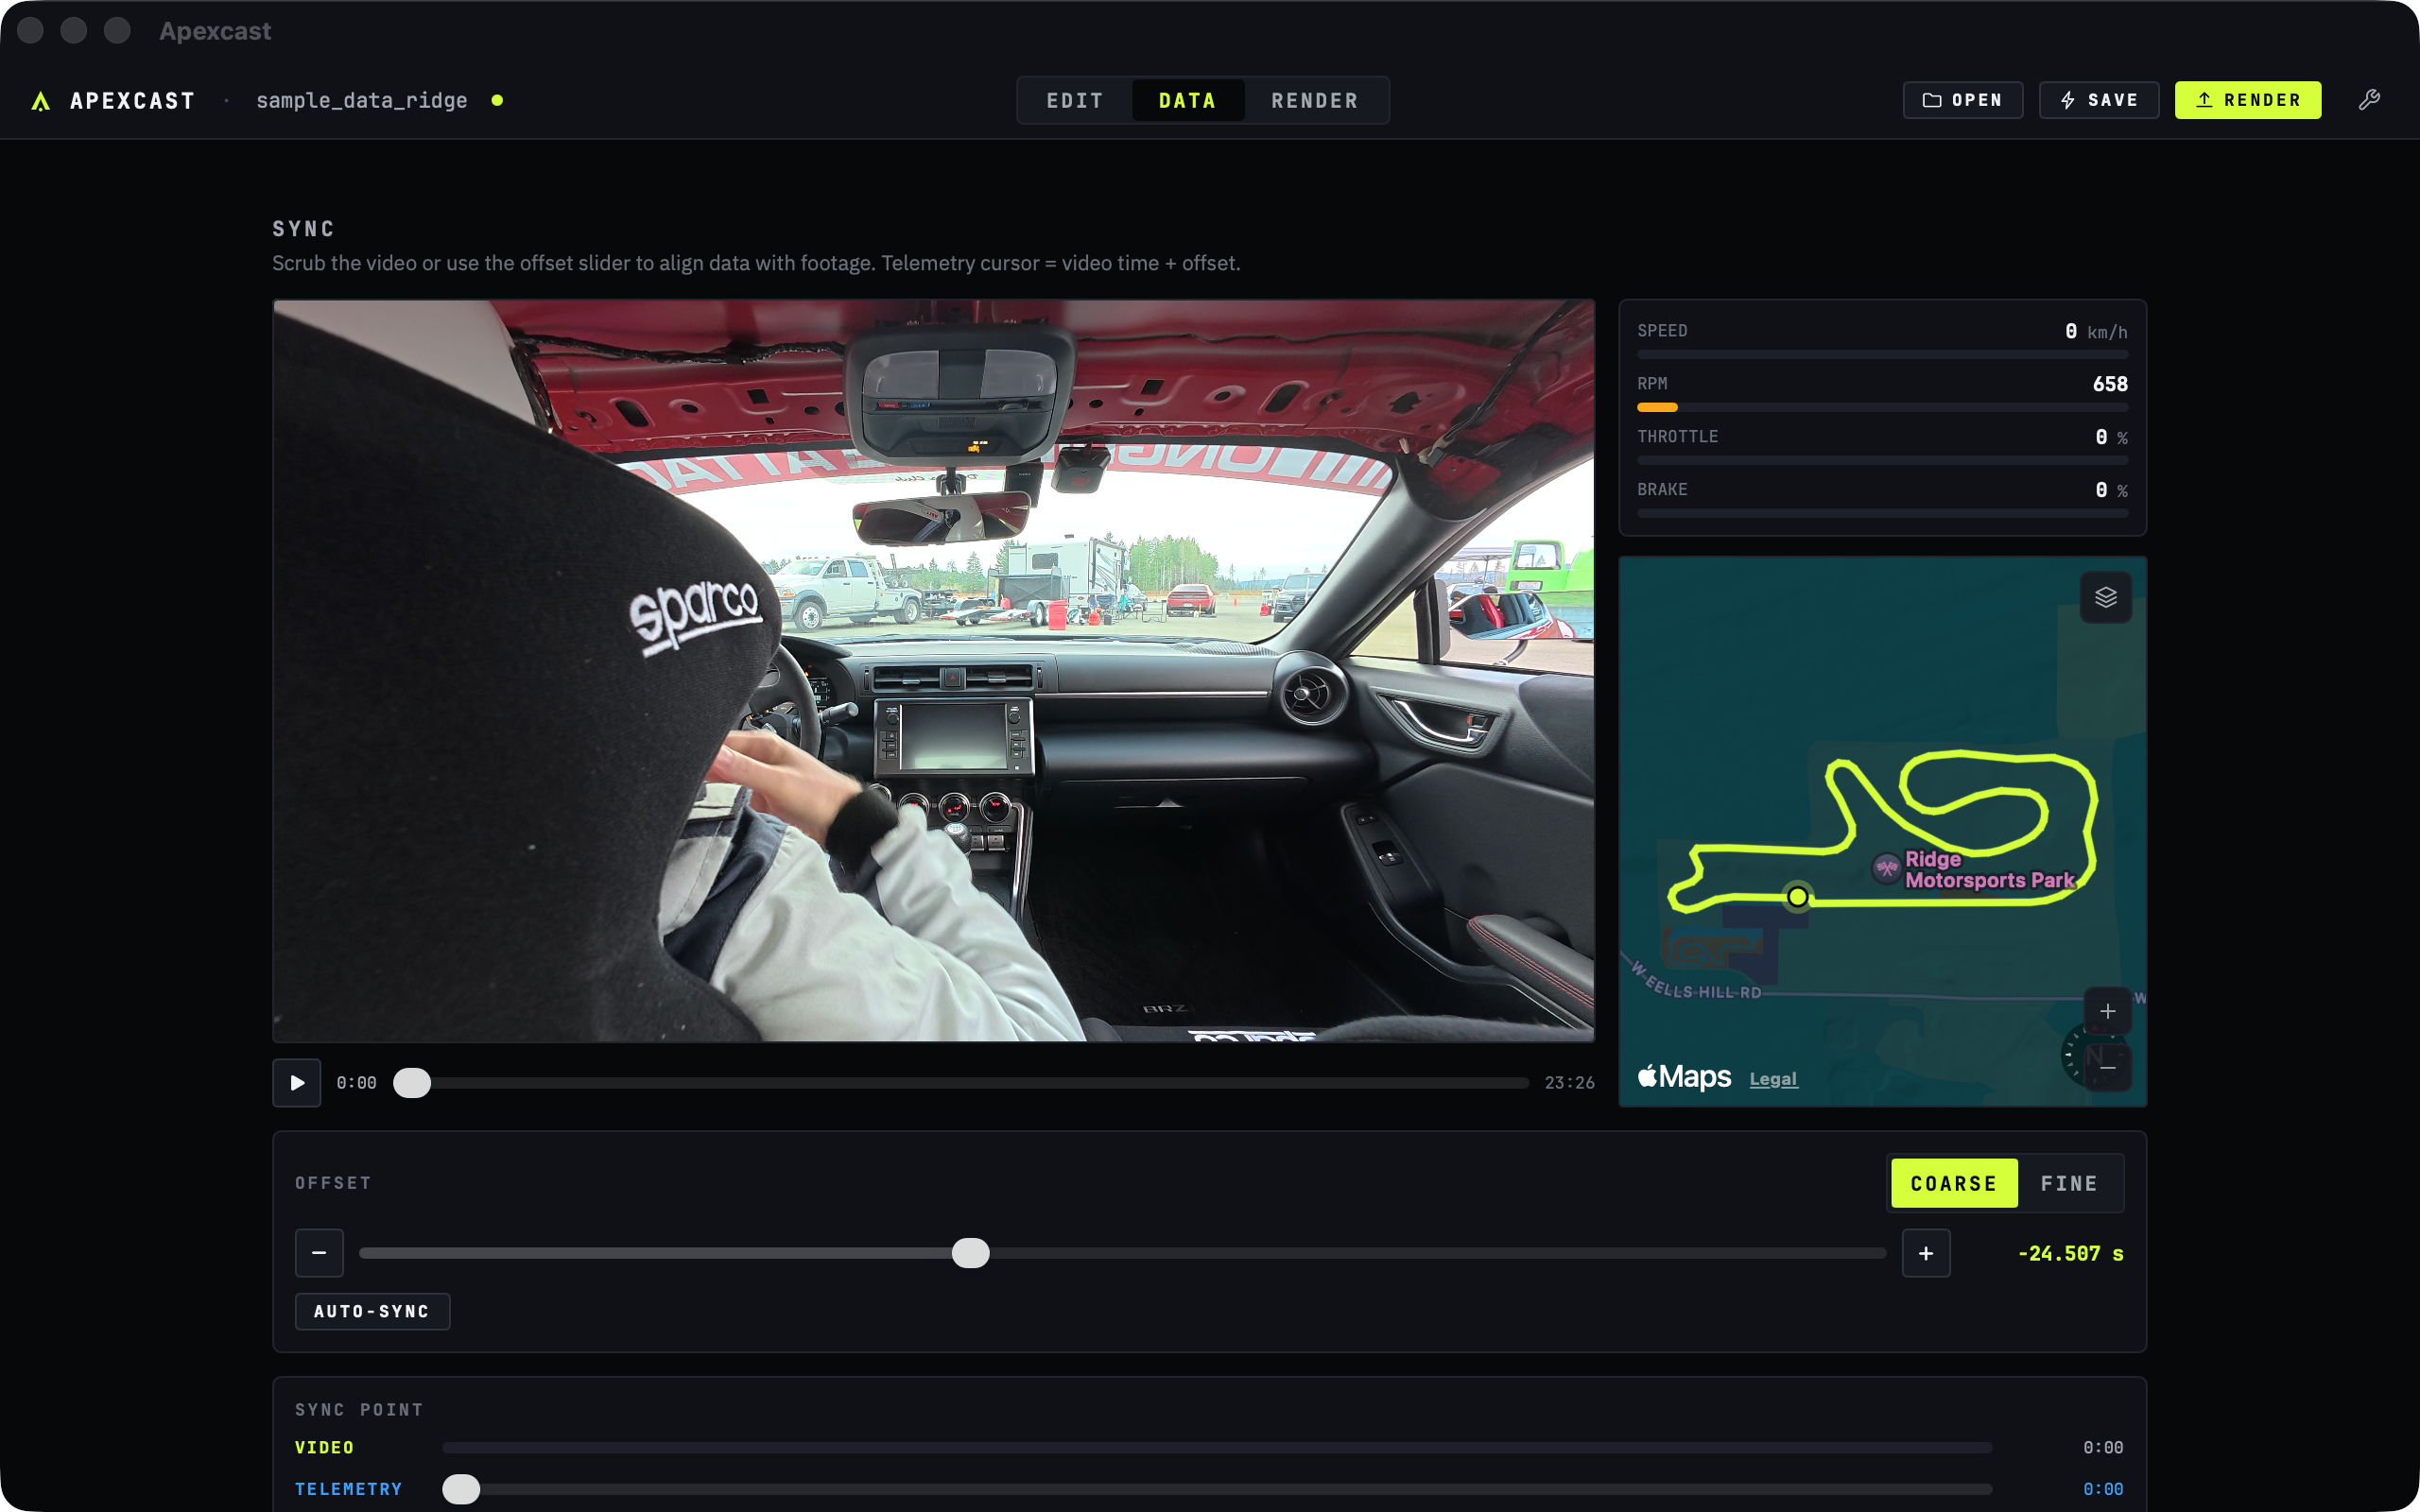The height and width of the screenshot is (1512, 2420).
Task: Click the Ridge Motorsports Park map pin
Action: click(1887, 868)
